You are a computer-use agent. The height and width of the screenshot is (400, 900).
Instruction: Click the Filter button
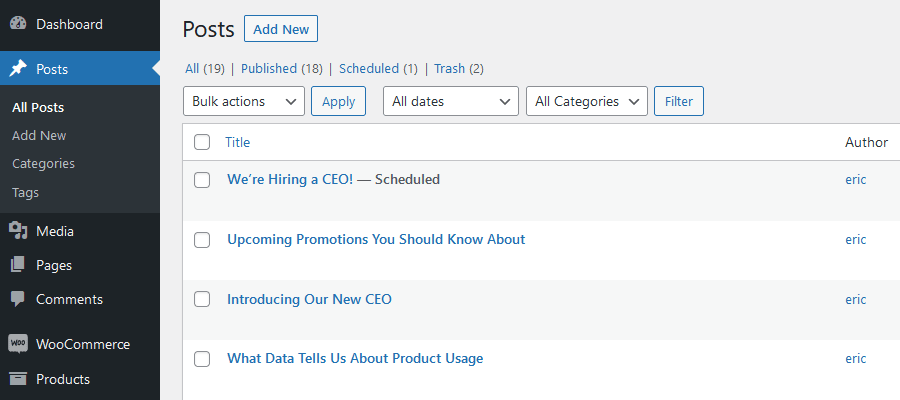[678, 101]
